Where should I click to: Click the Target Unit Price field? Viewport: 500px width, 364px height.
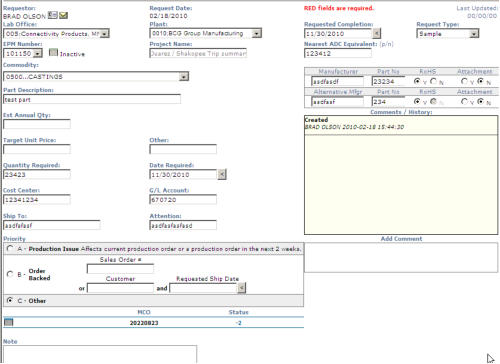pos(37,149)
